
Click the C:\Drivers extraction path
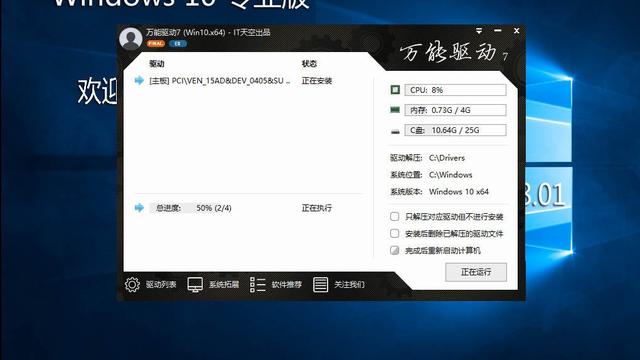447,158
